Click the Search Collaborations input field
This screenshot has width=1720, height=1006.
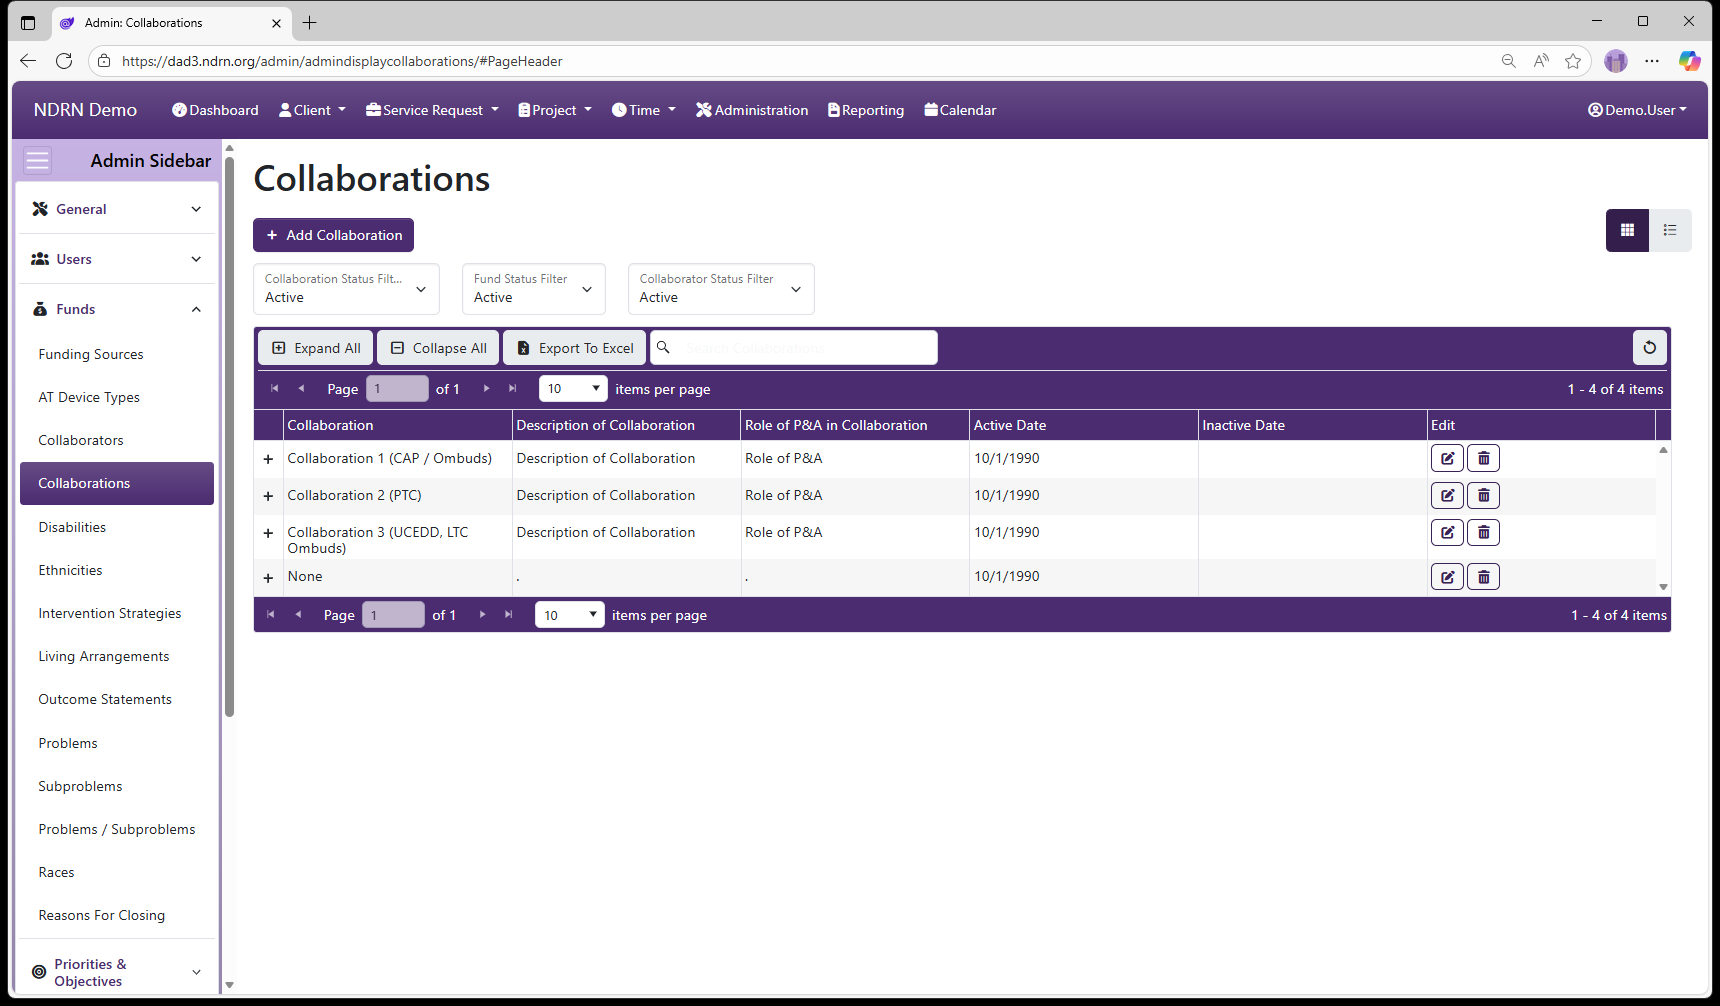pyautogui.click(x=794, y=348)
